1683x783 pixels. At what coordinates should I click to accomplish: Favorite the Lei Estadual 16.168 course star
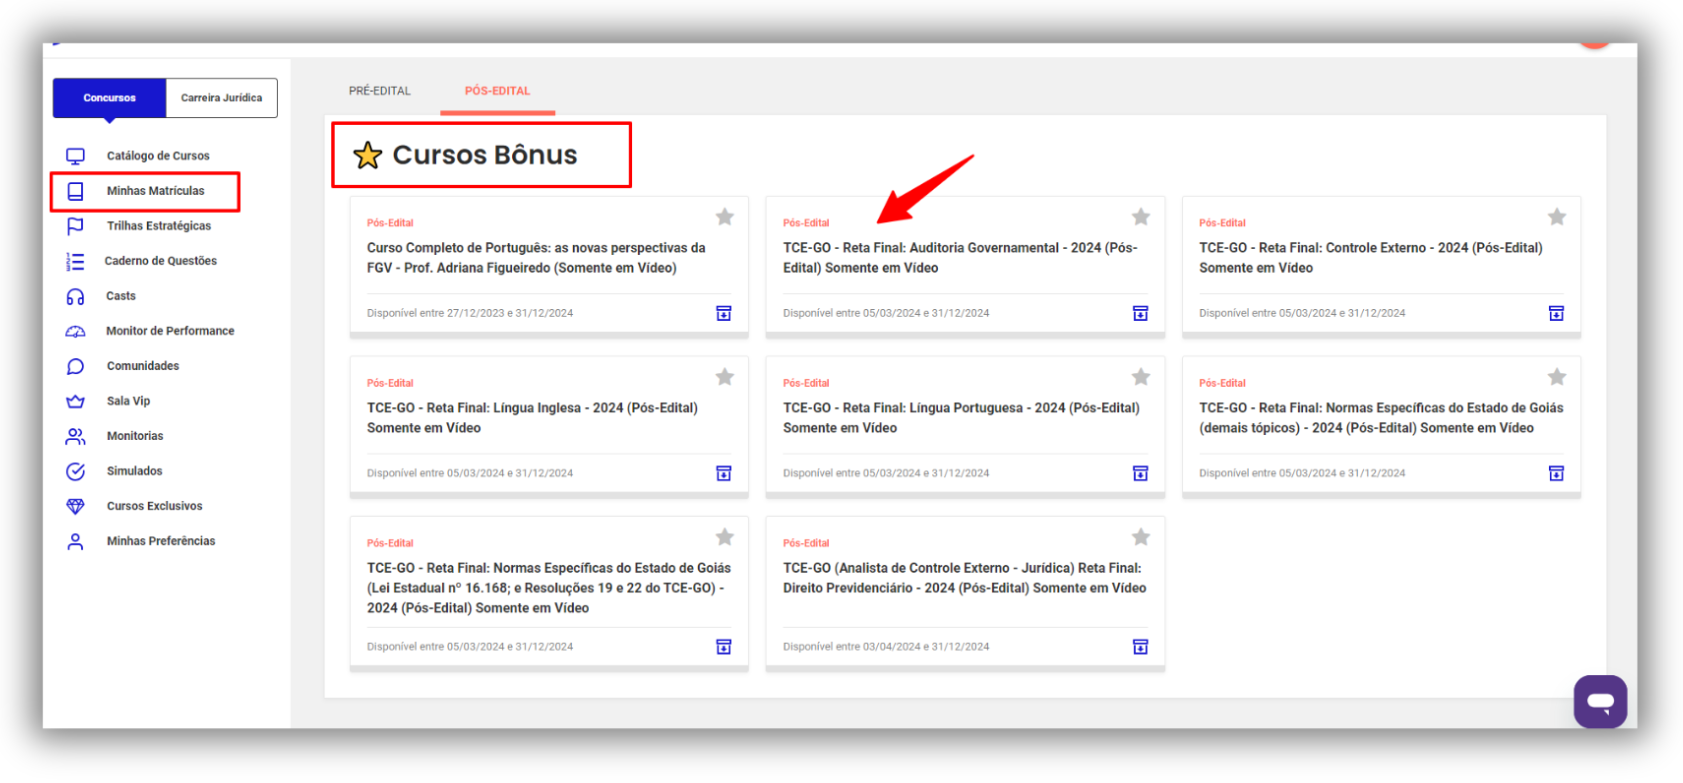point(725,537)
